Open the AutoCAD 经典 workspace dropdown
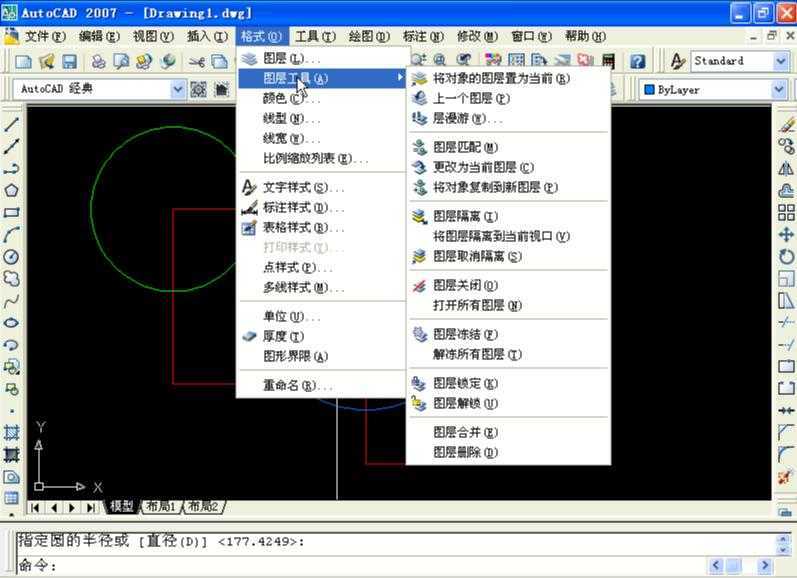The image size is (797, 578). point(177,89)
